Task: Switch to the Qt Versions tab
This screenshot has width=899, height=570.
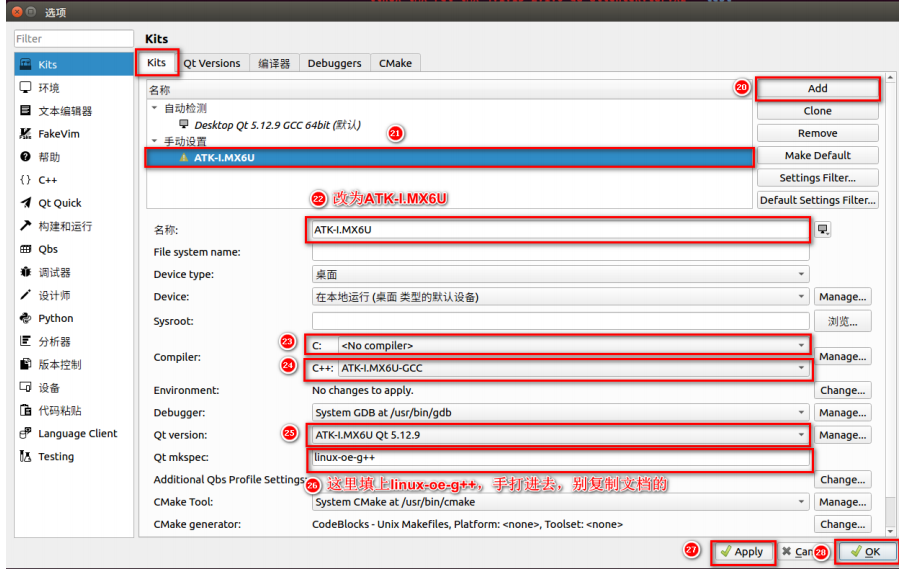Action: point(212,63)
